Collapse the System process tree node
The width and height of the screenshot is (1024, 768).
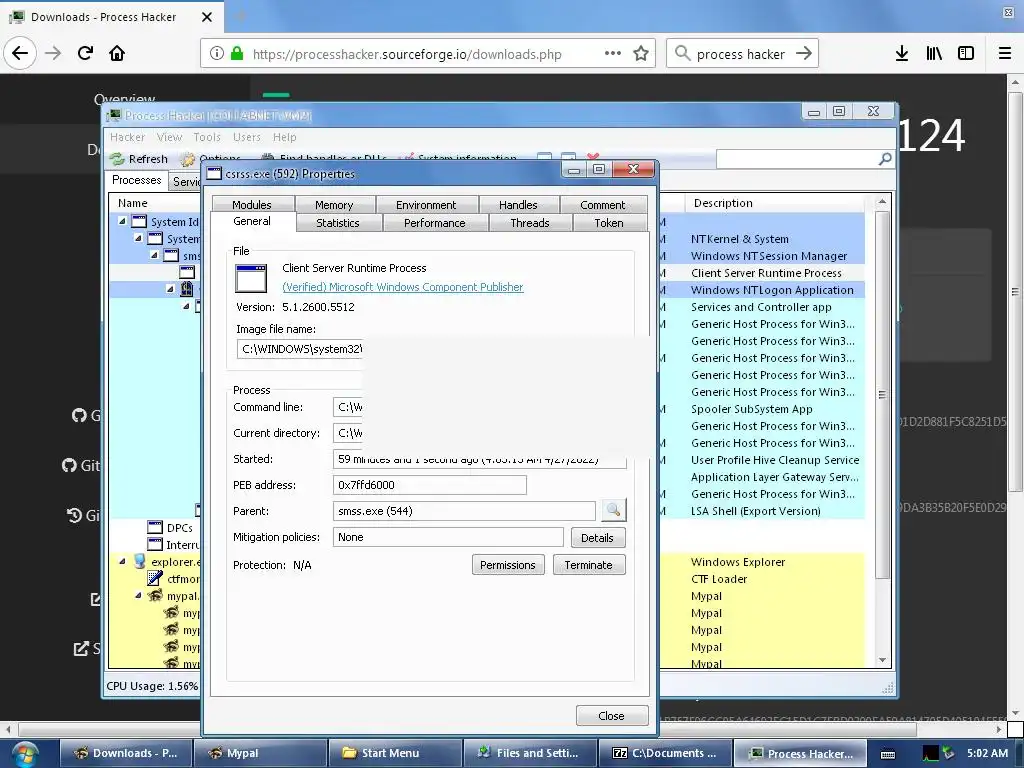click(138, 238)
